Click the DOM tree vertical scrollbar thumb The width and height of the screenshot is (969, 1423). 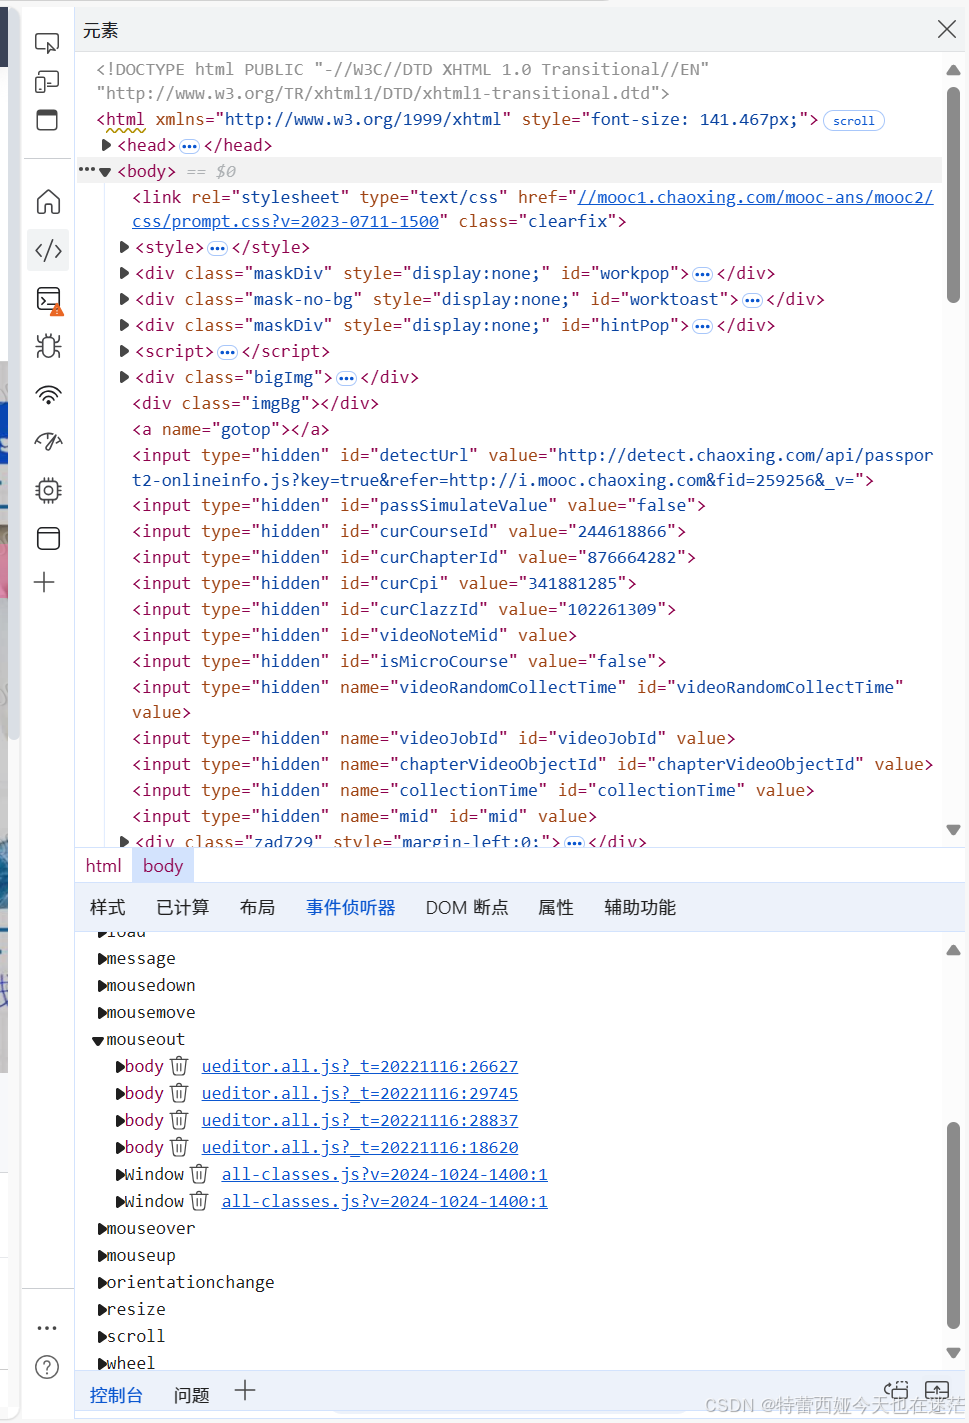[x=953, y=195]
